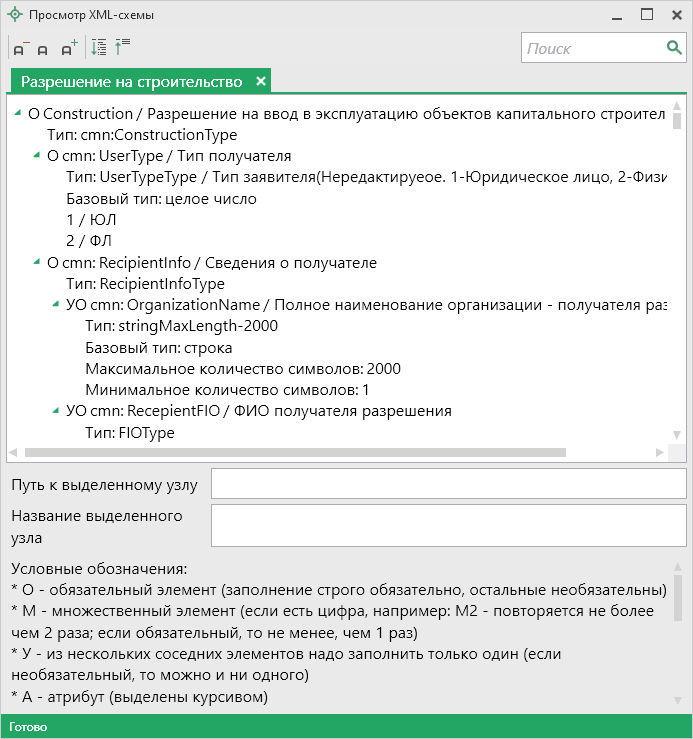Click the collapse all nodes toolbar icon
This screenshot has height=739, width=693.
pos(123,47)
